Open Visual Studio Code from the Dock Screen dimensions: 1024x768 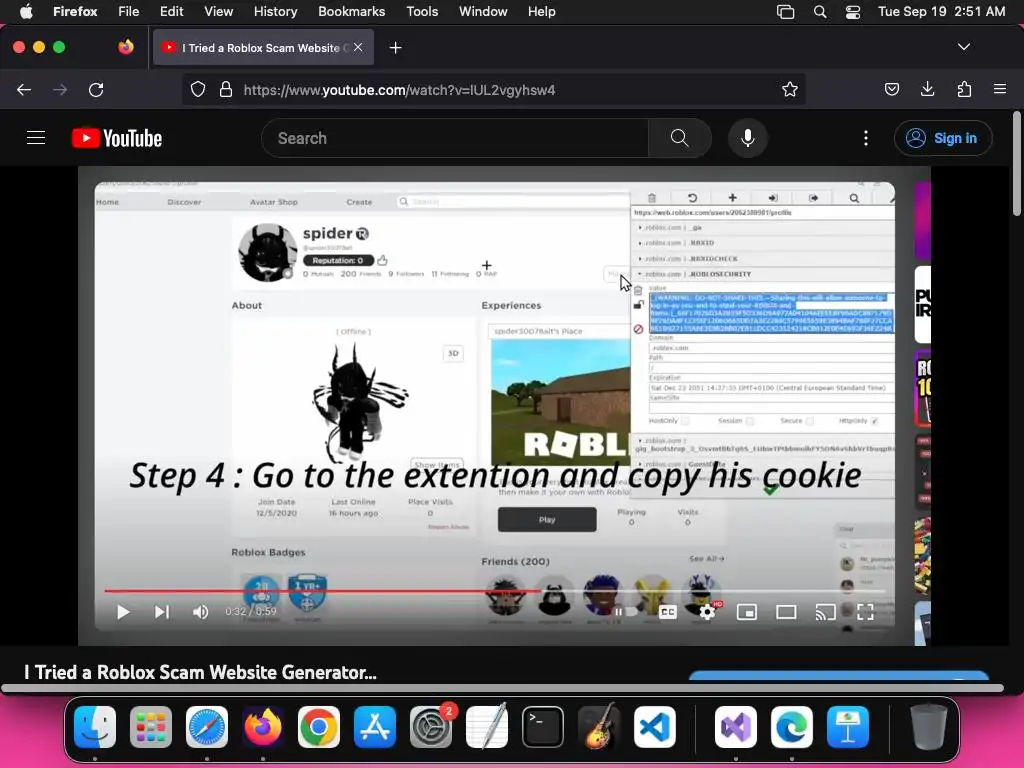[x=655, y=726]
